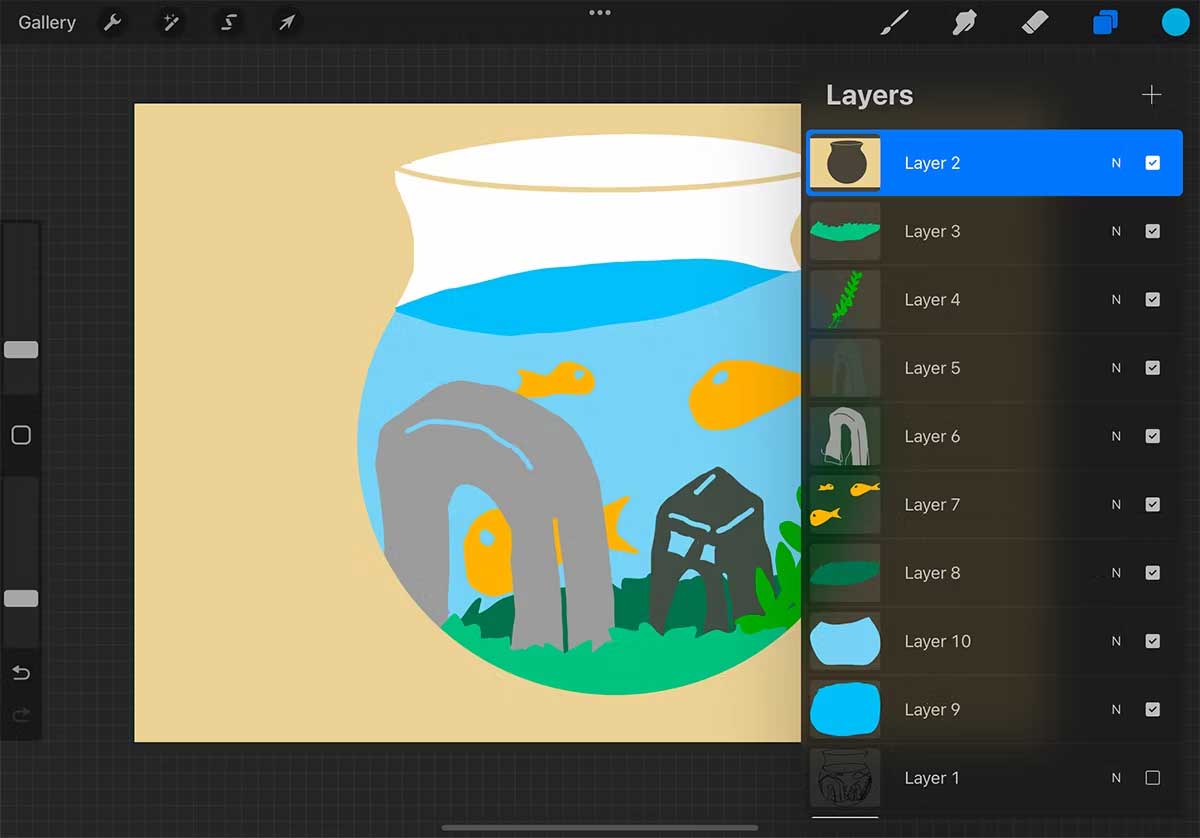The width and height of the screenshot is (1200, 838).
Task: Open blend mode N for Layer 2
Action: pos(1116,163)
